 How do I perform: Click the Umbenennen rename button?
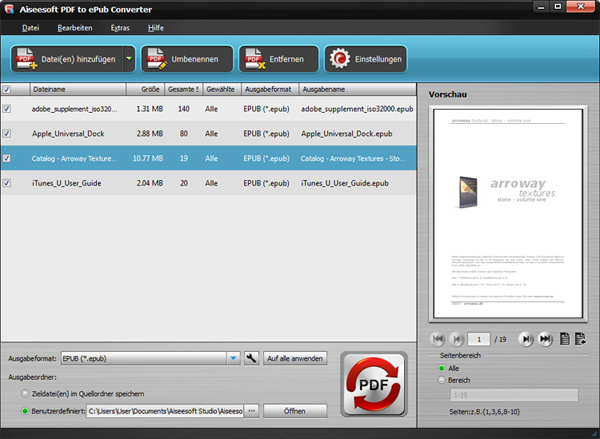187,59
